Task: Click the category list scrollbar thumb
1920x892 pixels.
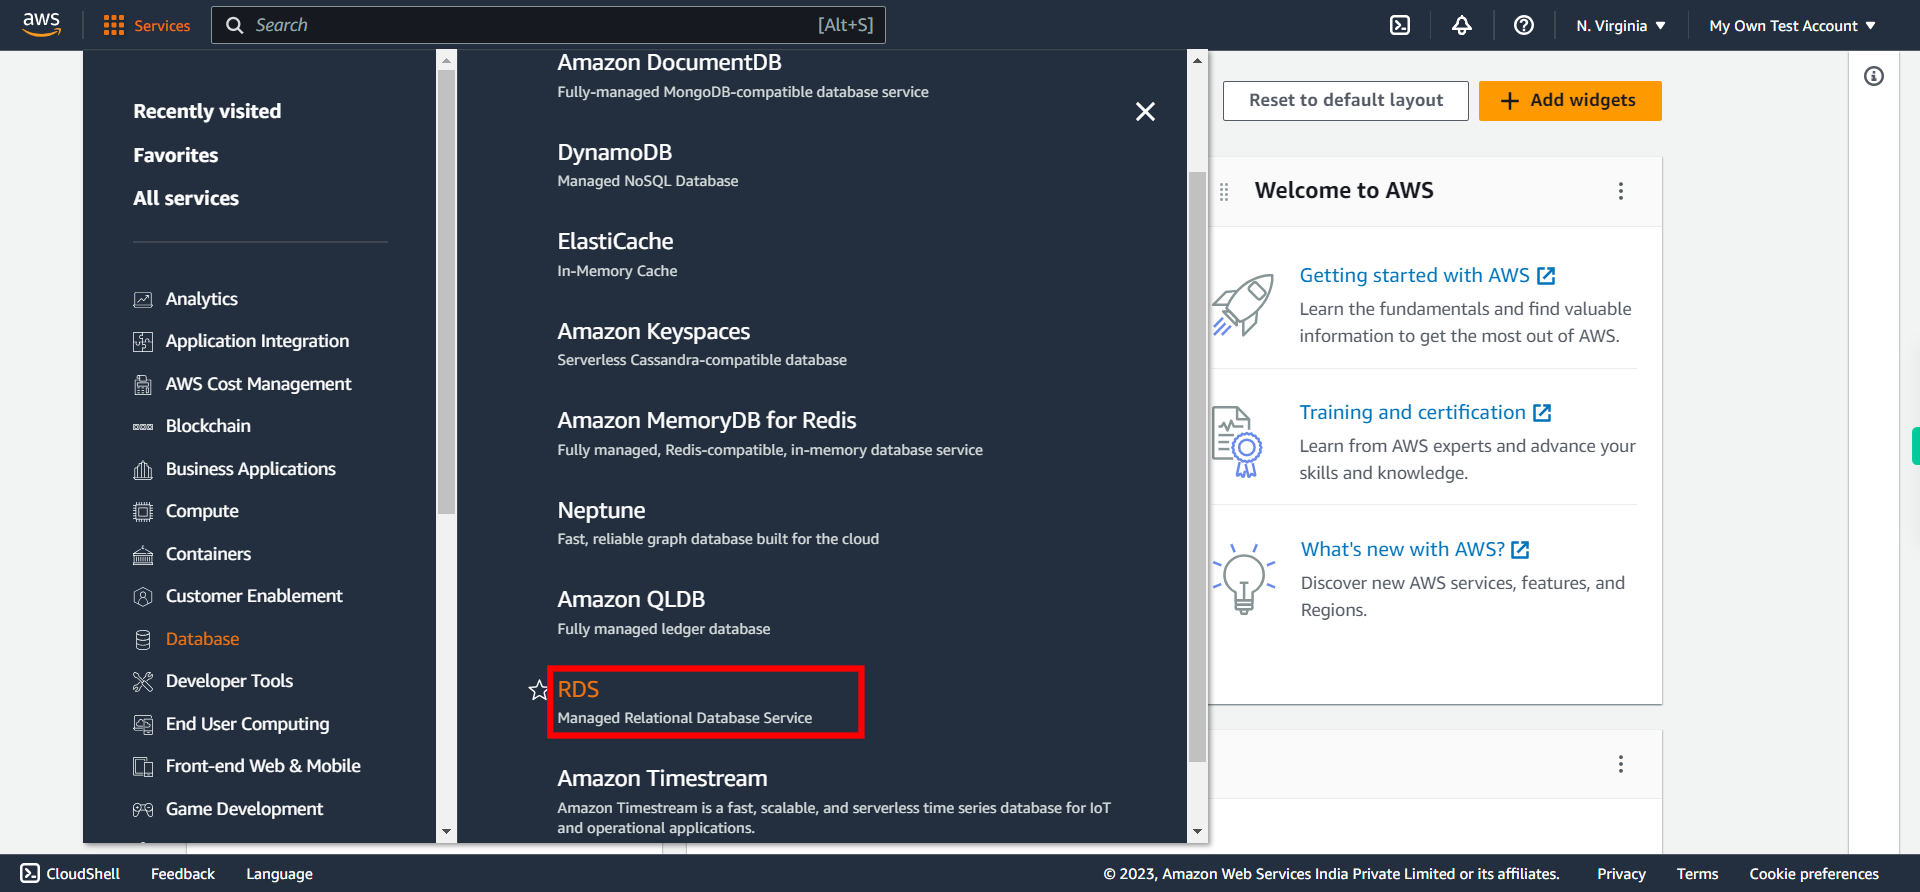Action: click(446, 292)
